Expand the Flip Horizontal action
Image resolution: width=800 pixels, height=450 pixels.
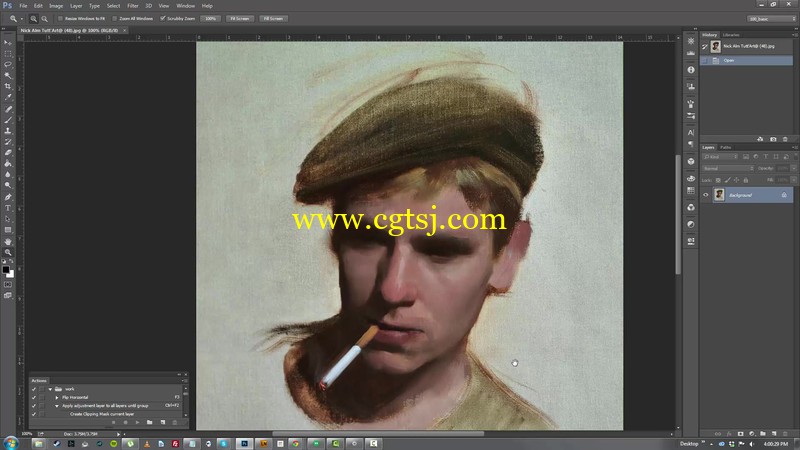coord(57,397)
